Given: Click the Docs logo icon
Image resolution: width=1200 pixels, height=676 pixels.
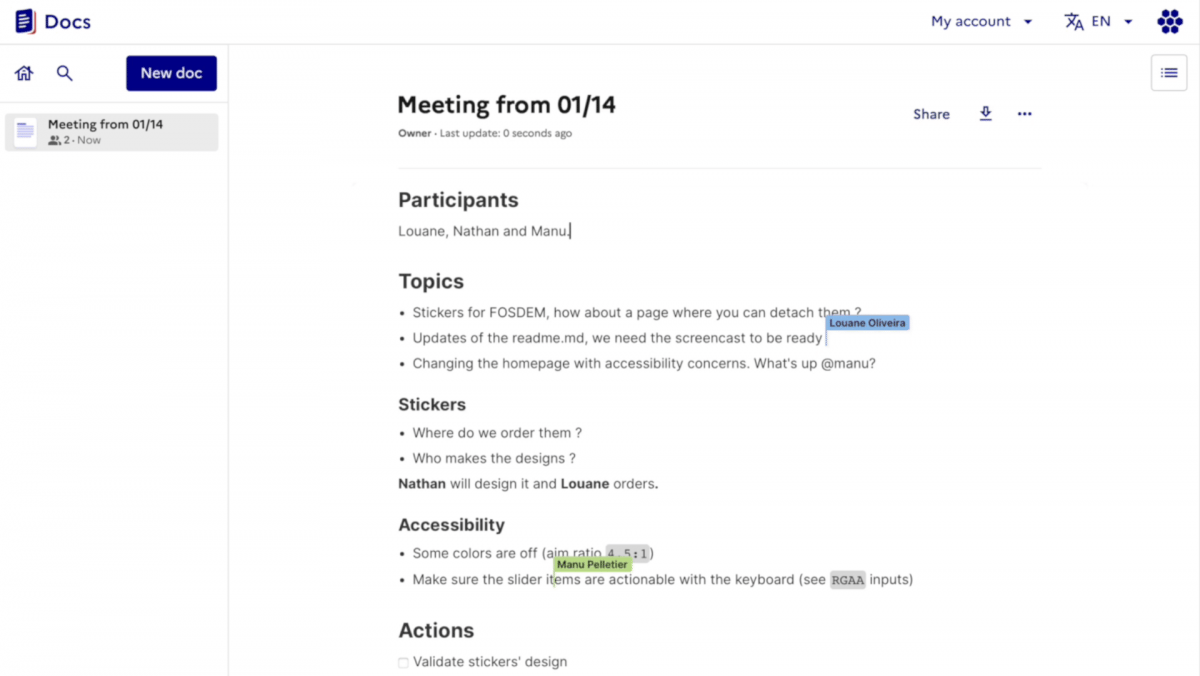Looking at the screenshot, I should coord(25,21).
